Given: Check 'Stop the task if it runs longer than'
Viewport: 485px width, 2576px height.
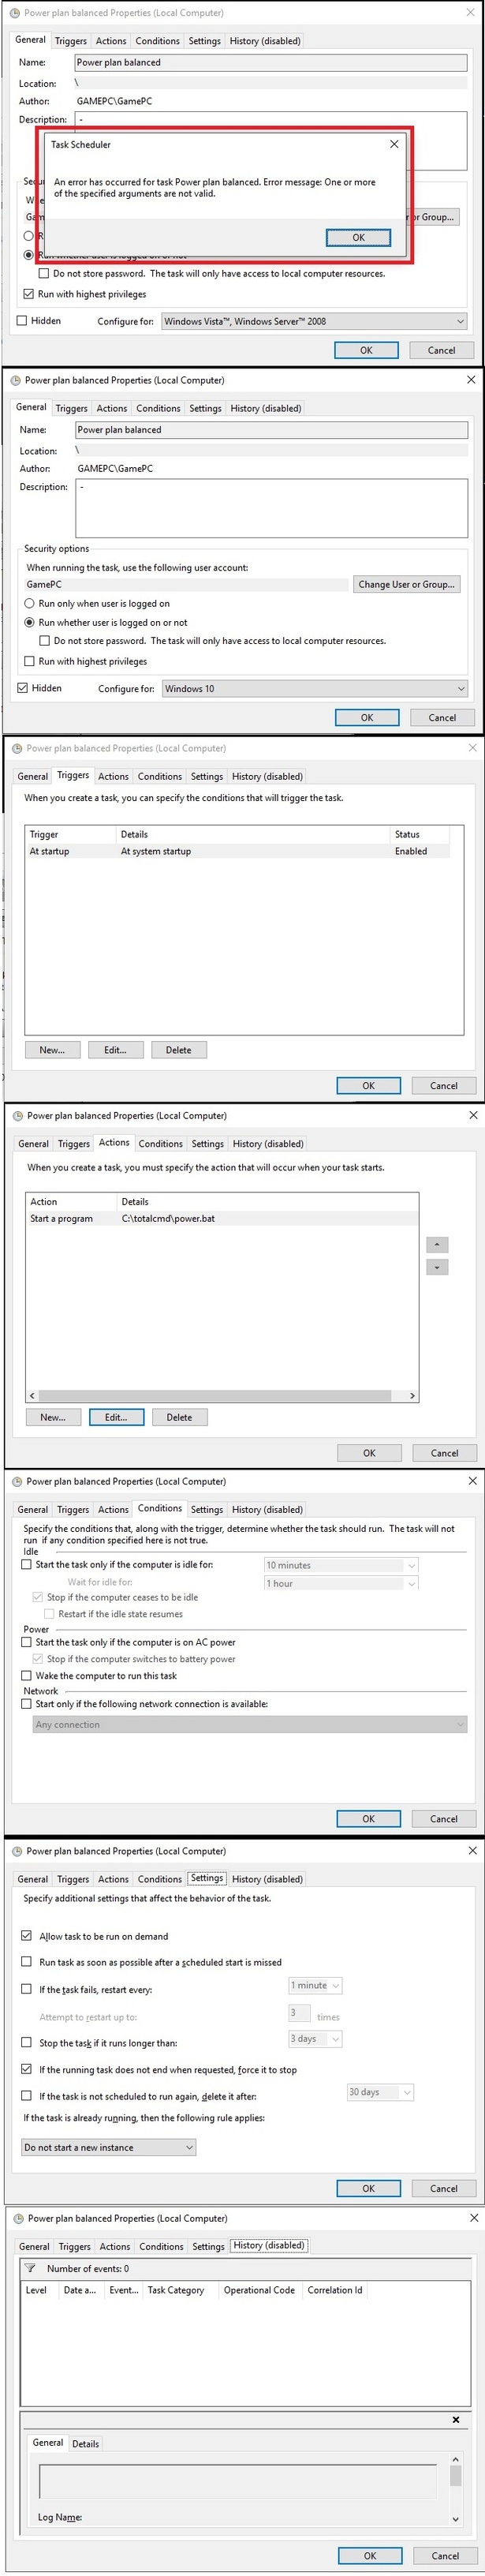Looking at the screenshot, I should tap(27, 2042).
